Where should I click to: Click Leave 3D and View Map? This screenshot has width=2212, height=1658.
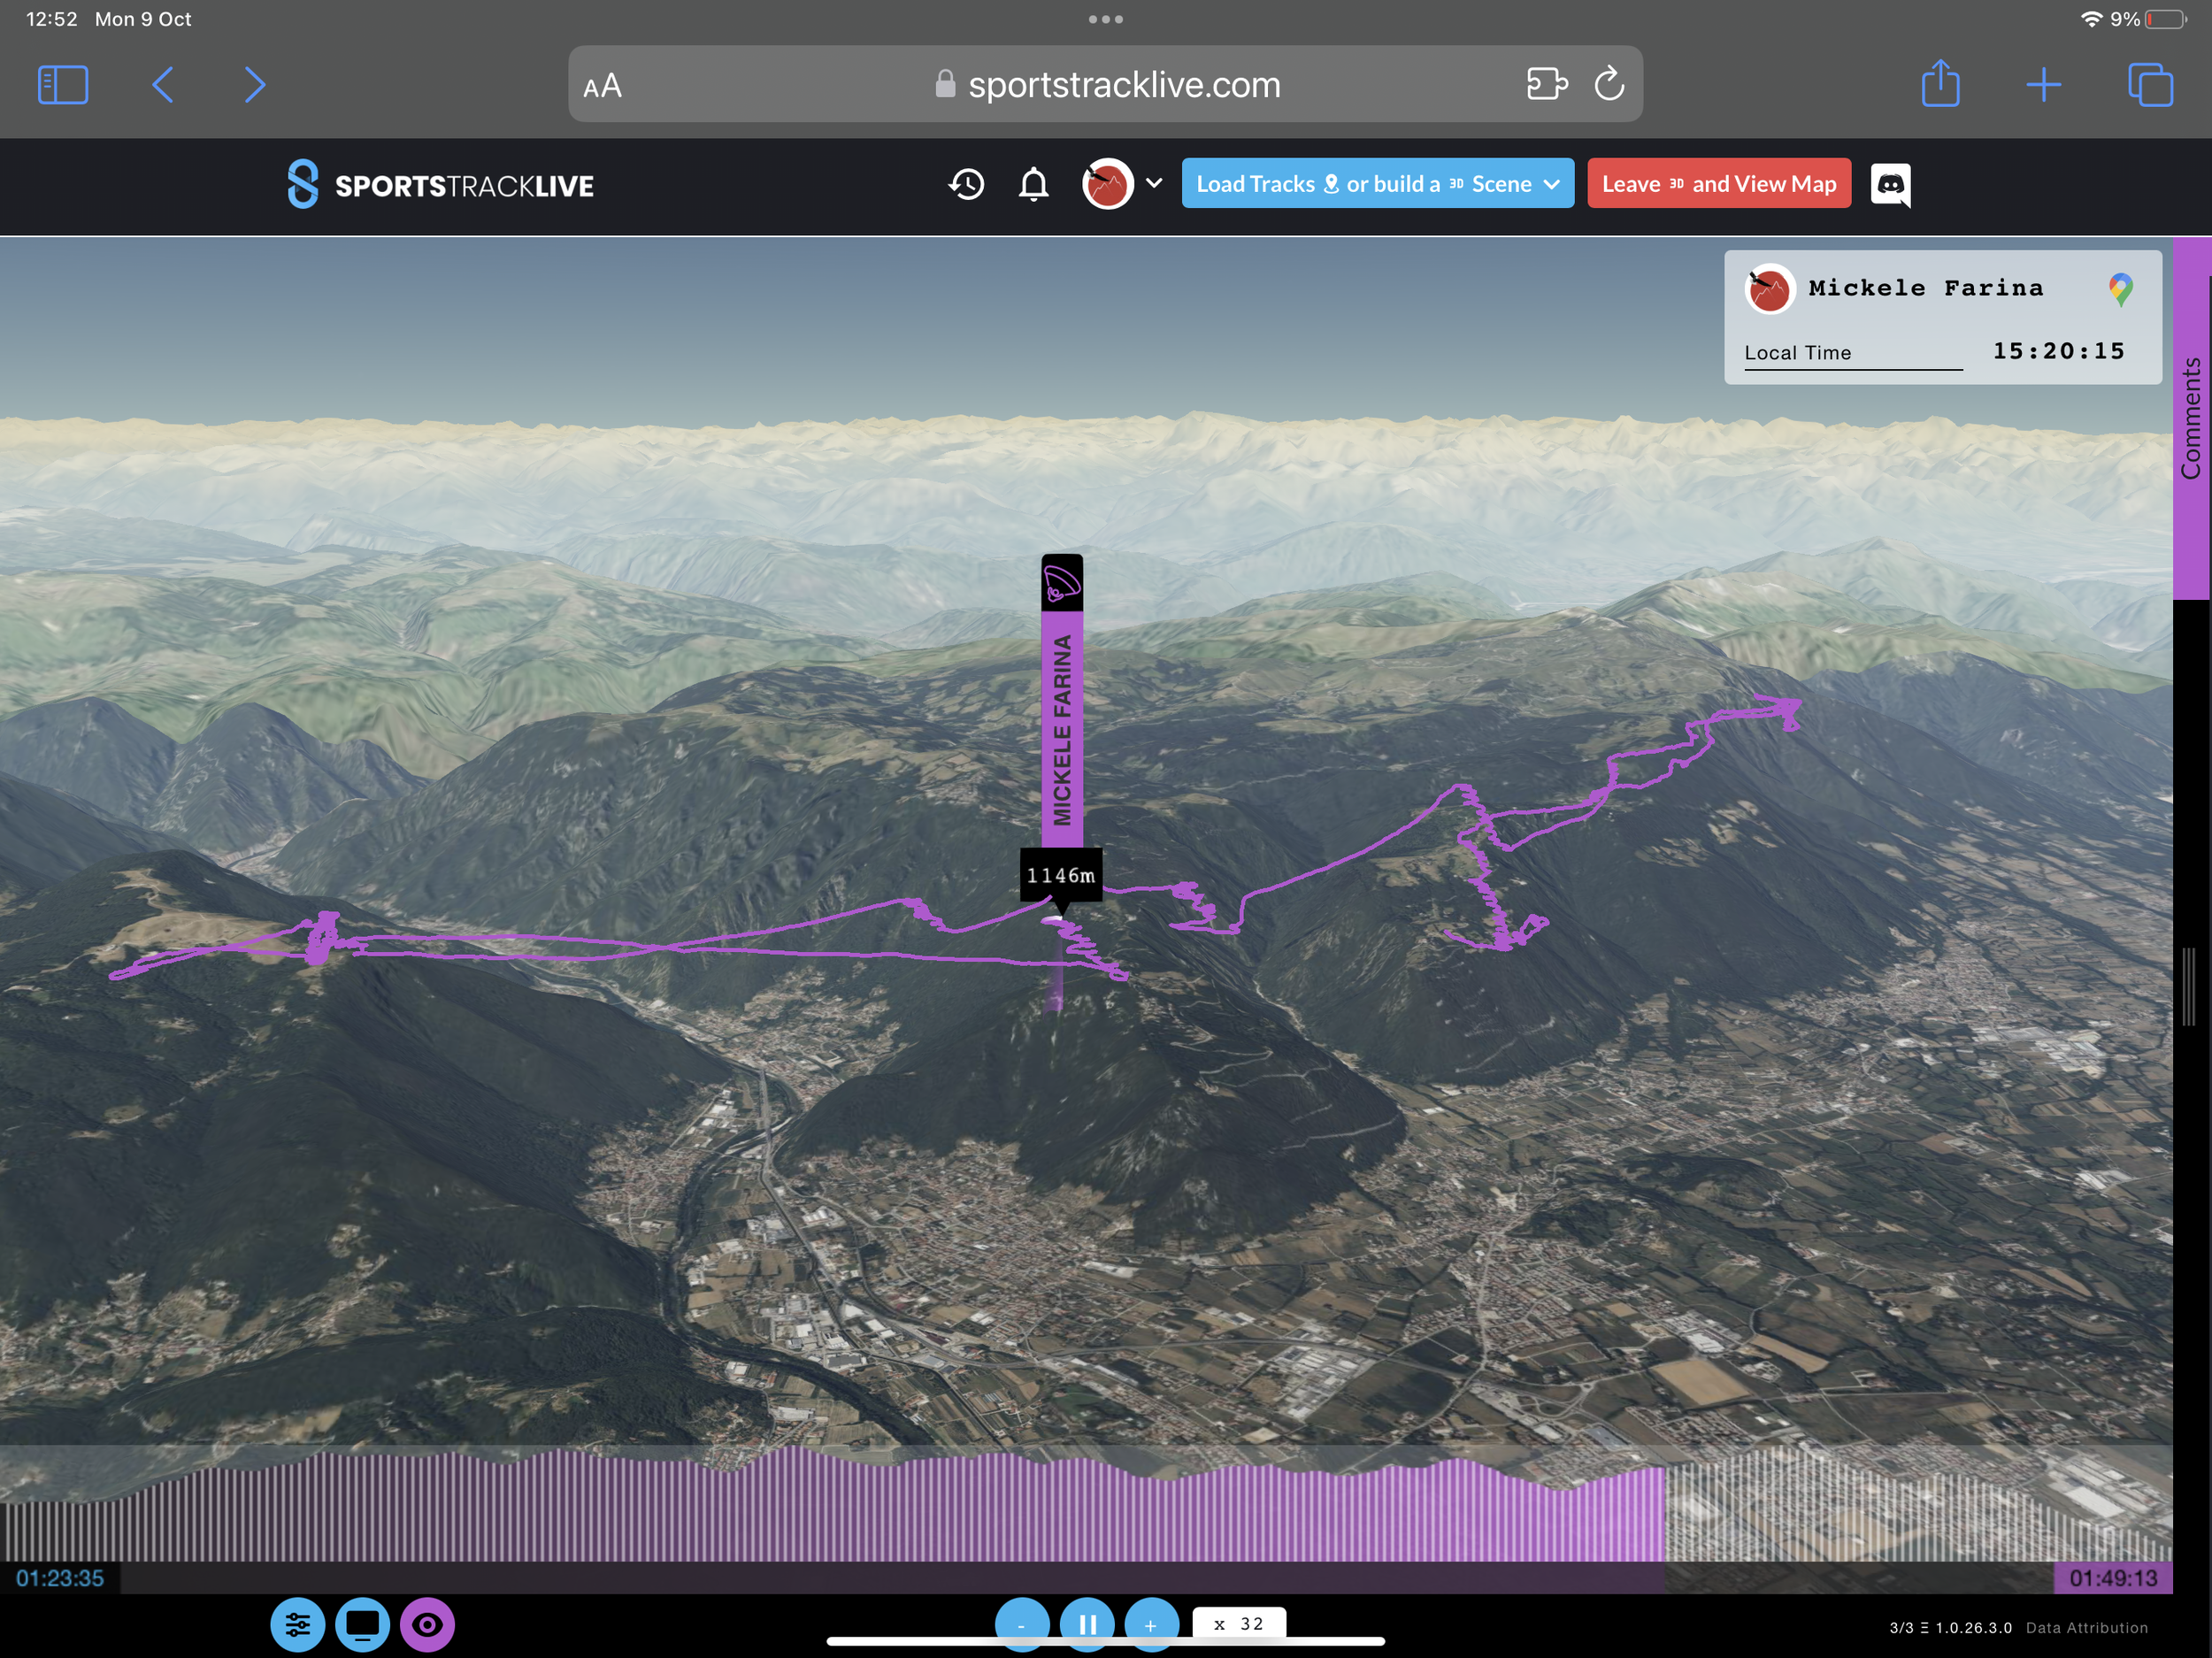pyautogui.click(x=1718, y=184)
